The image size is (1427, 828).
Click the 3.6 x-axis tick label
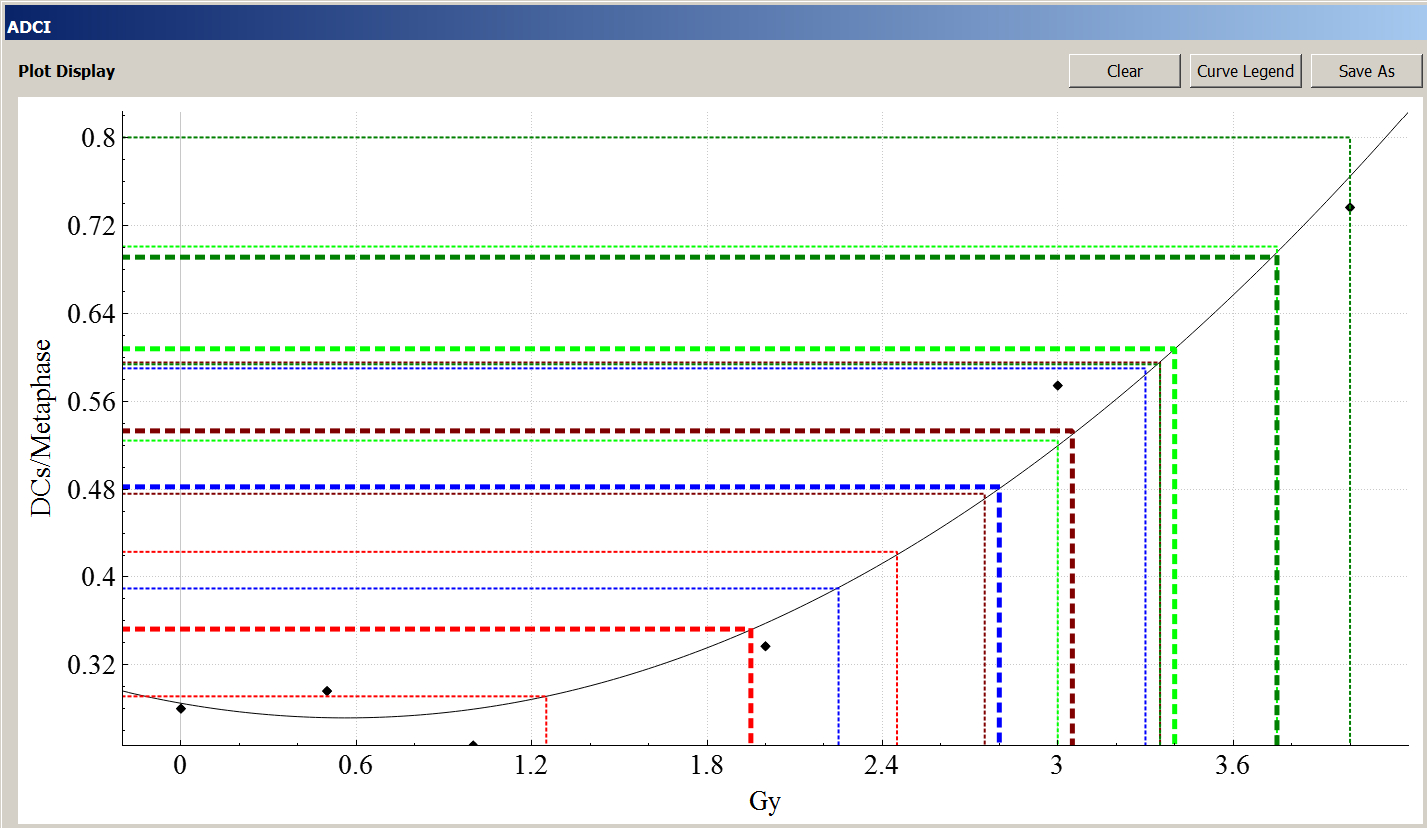click(1232, 766)
